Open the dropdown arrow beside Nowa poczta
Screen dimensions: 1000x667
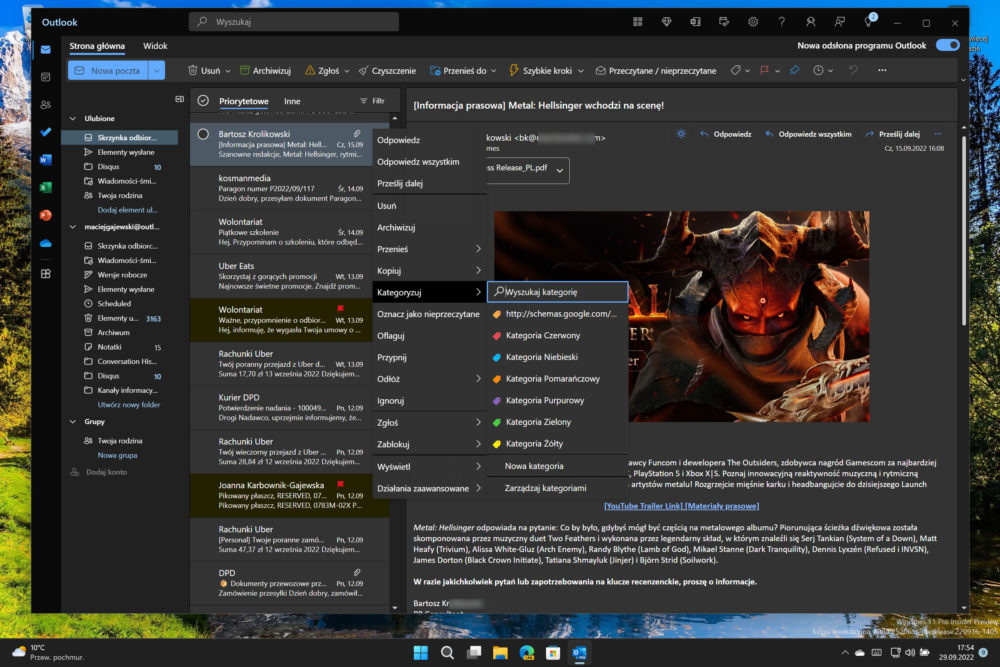point(157,70)
